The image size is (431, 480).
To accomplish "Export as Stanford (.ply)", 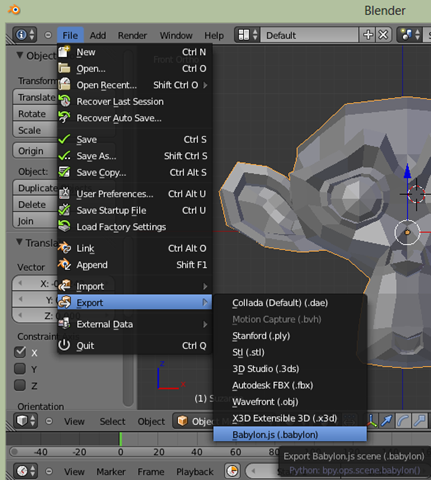I will [290, 336].
